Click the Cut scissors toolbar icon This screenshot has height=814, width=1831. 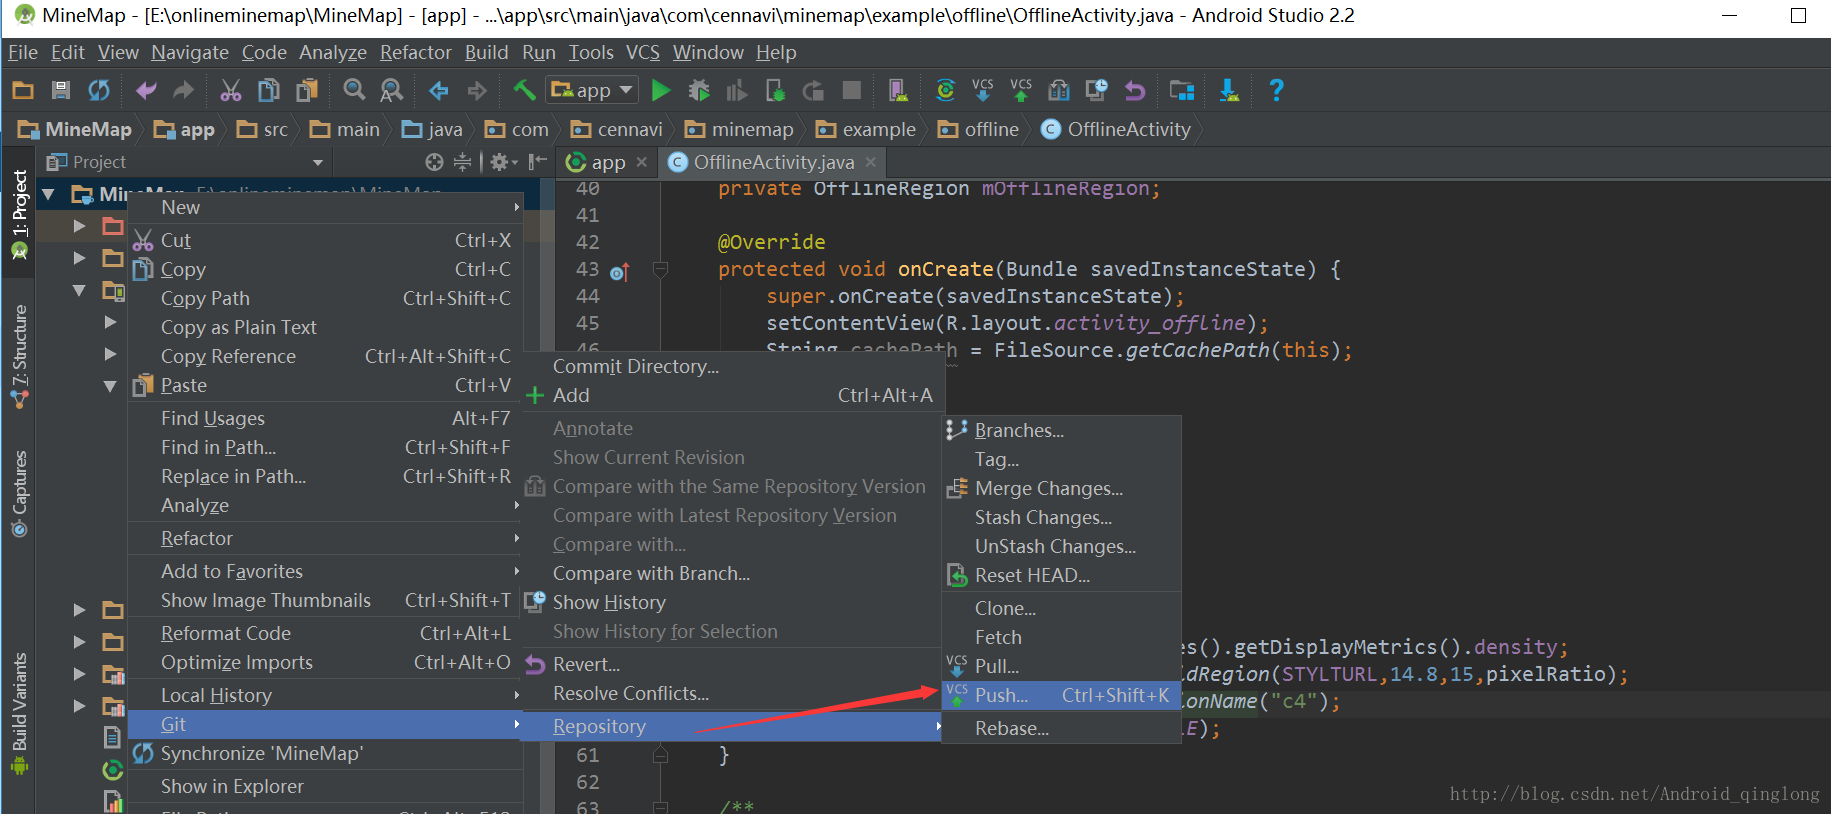coord(231,91)
